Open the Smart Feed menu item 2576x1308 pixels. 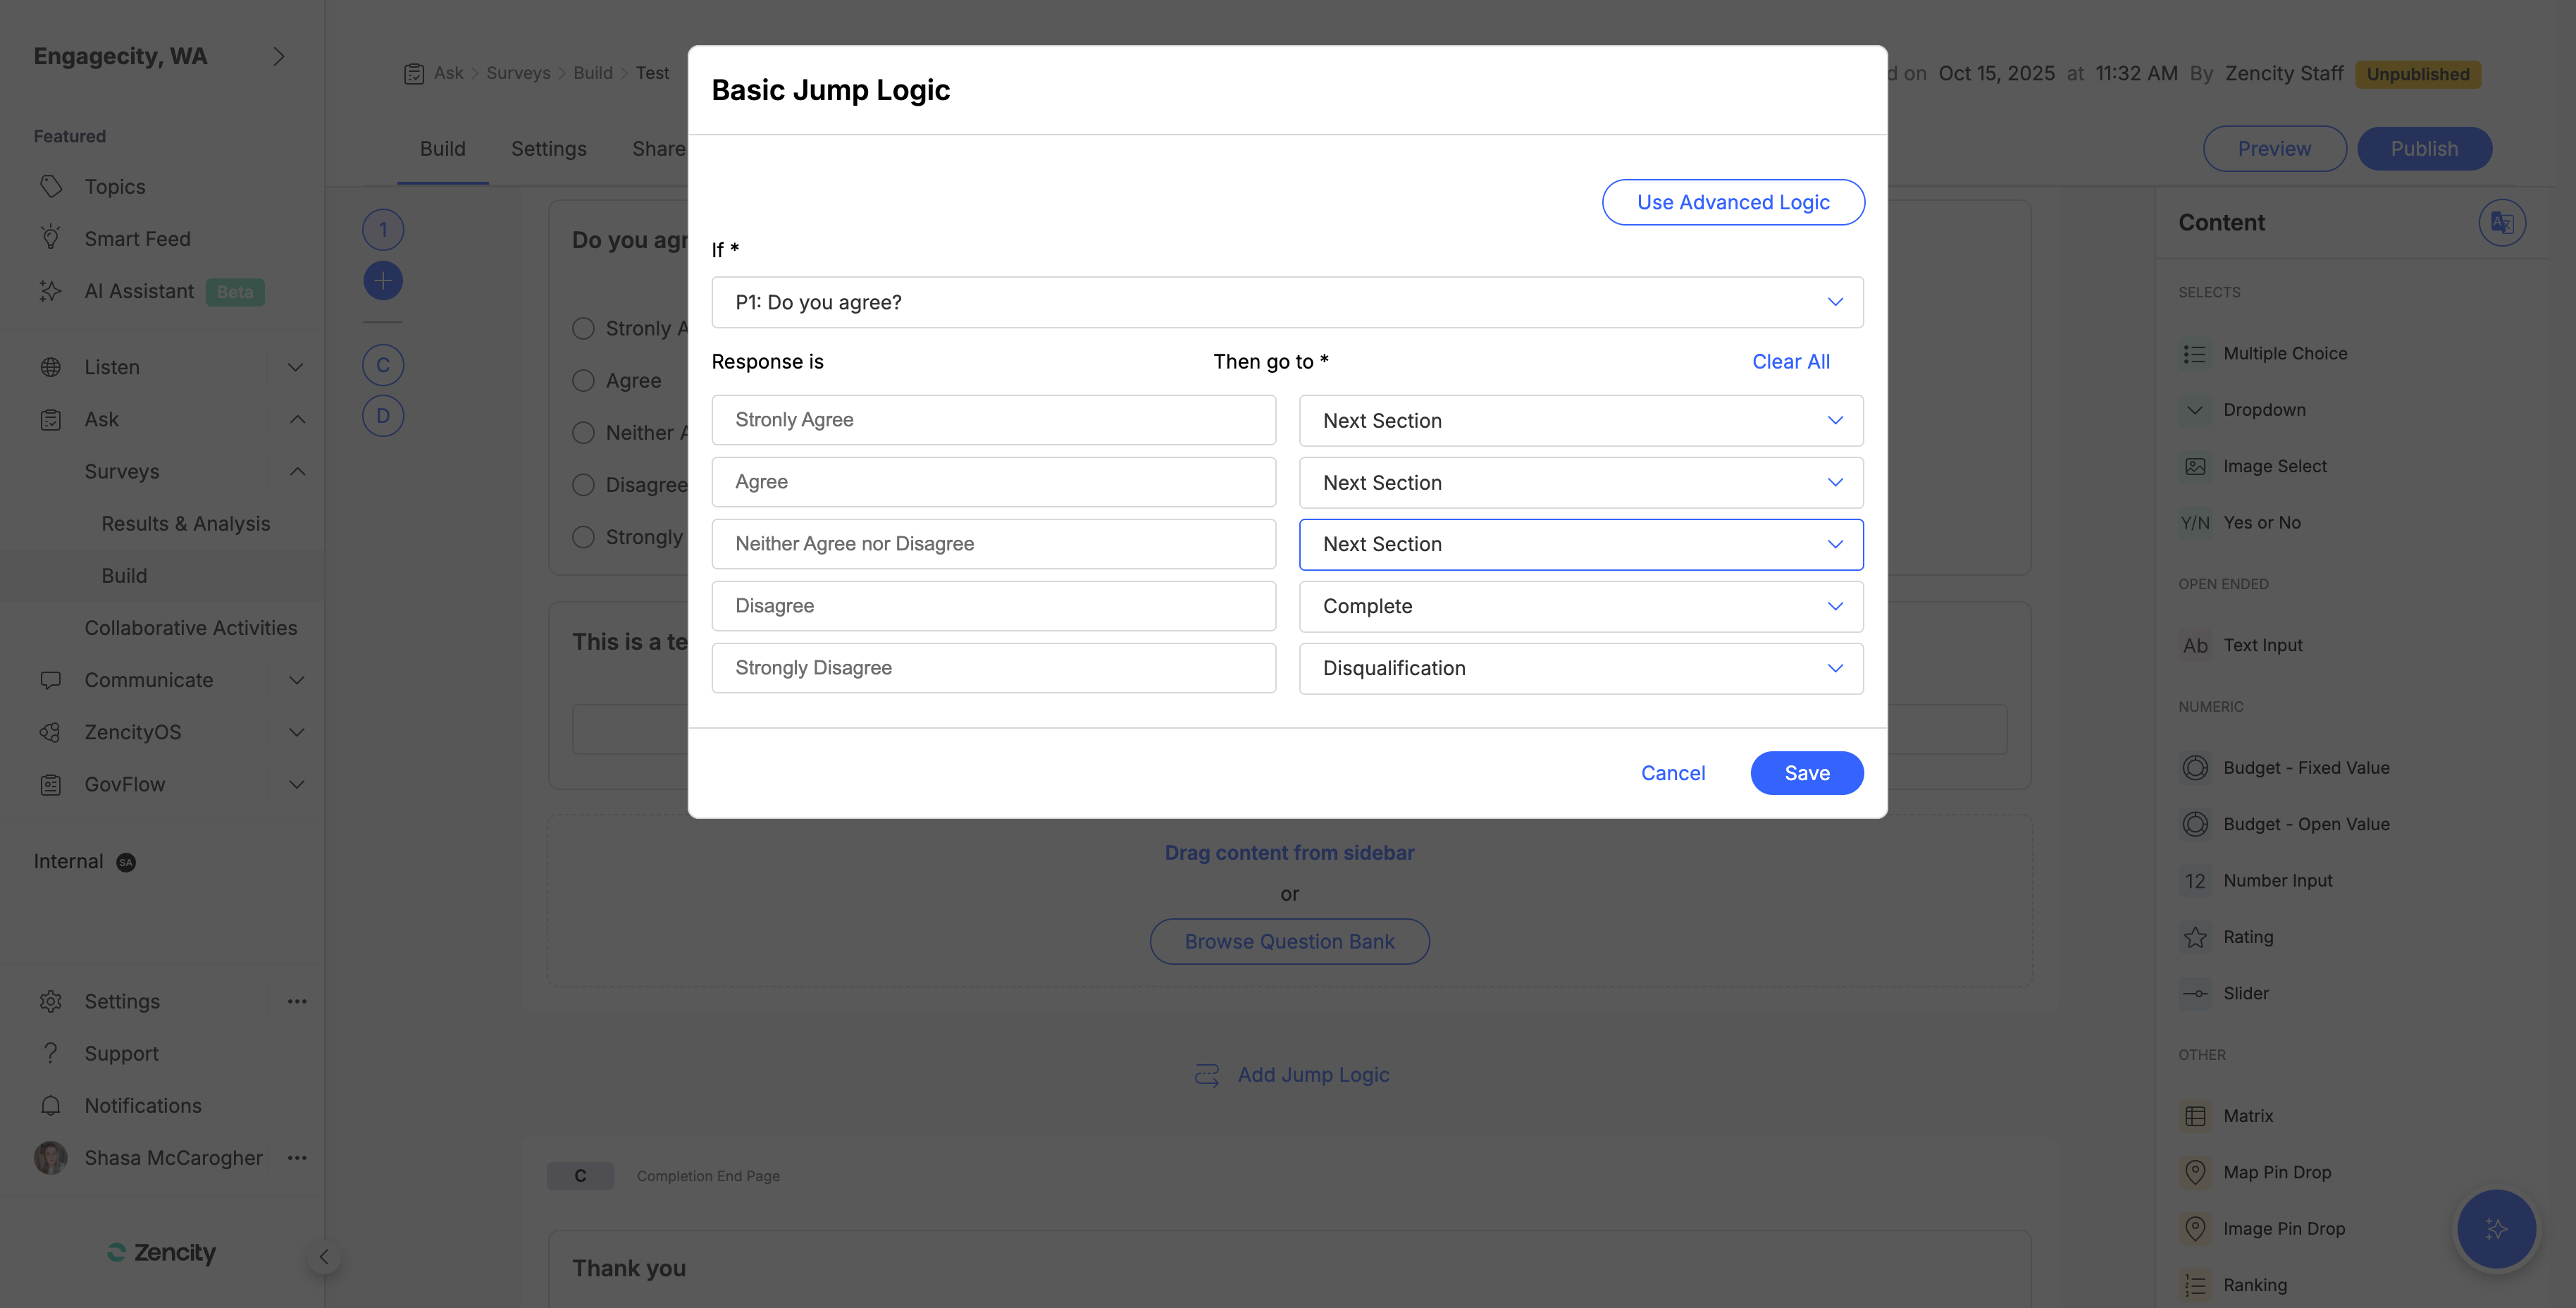137,239
